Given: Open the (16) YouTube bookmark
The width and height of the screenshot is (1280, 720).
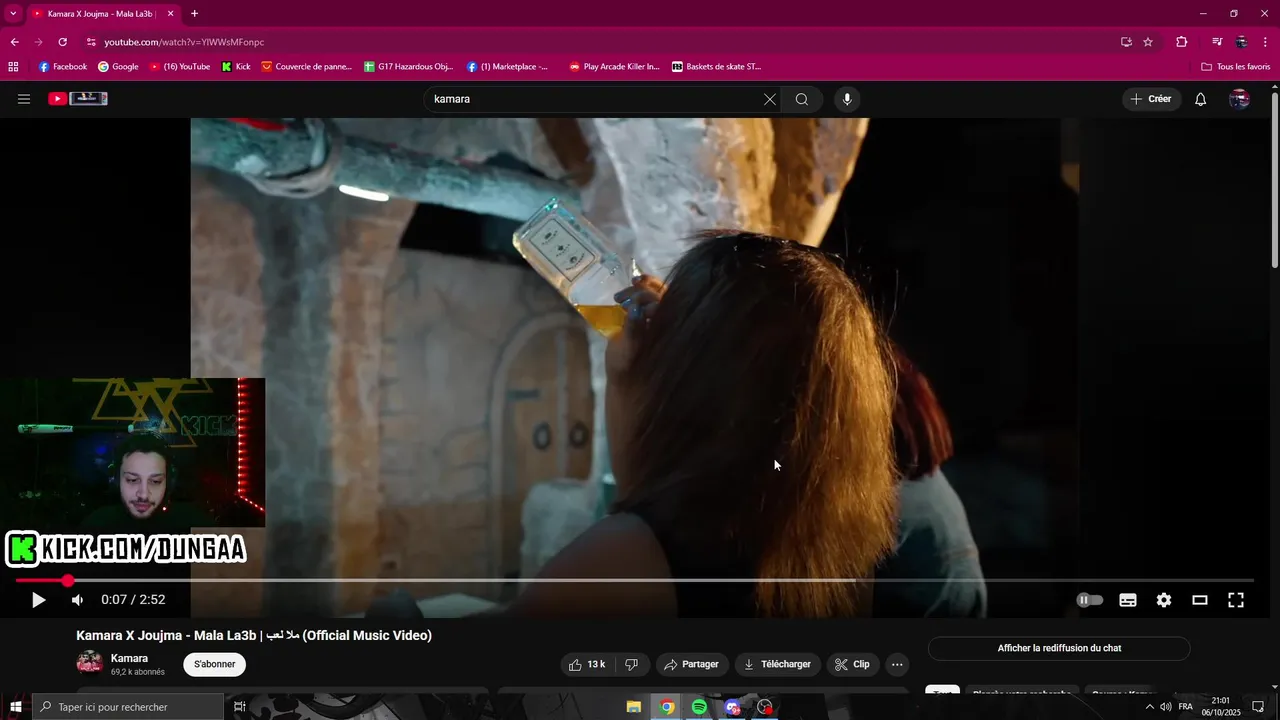Looking at the screenshot, I should 180,67.
